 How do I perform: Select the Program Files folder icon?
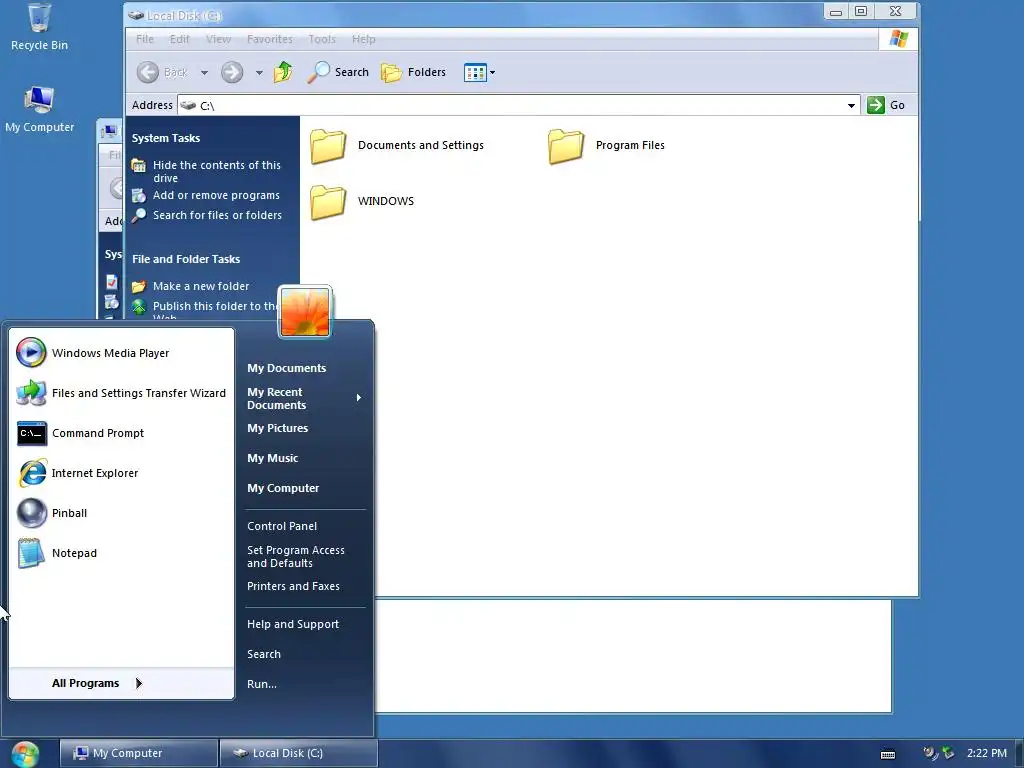click(x=566, y=146)
